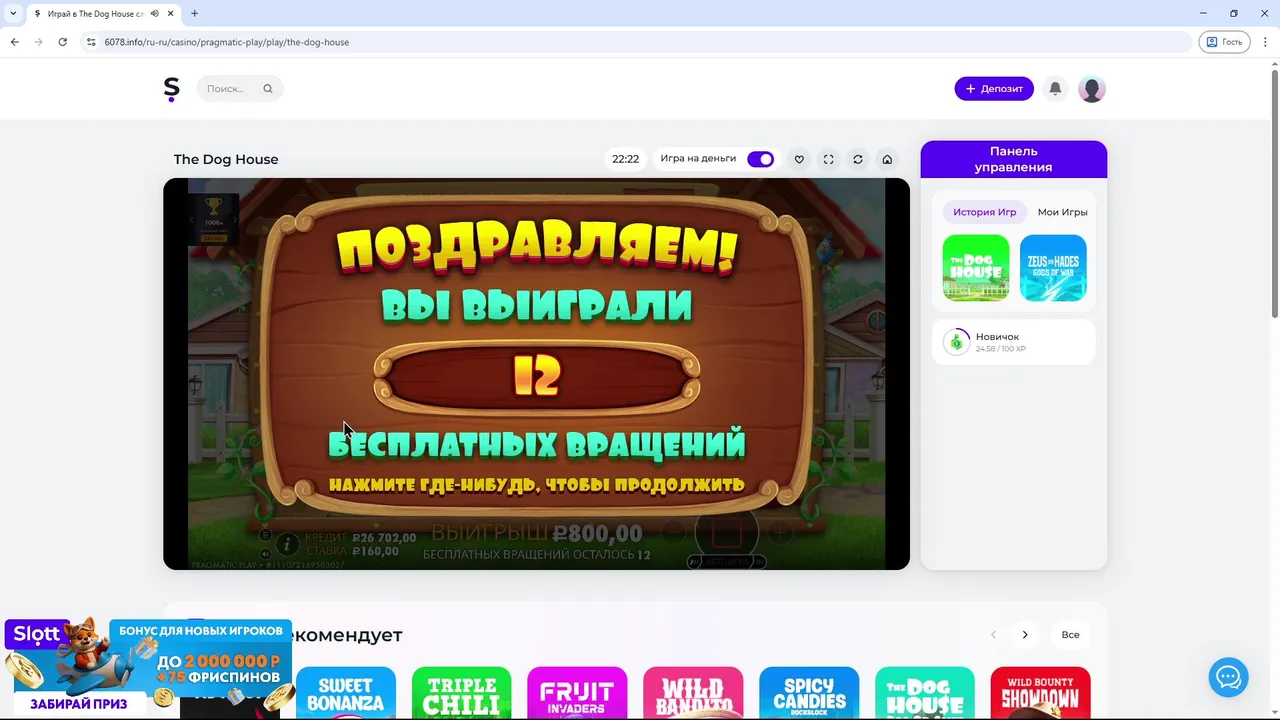Click the home icon above the game
The image size is (1280, 720).
pyautogui.click(x=887, y=159)
